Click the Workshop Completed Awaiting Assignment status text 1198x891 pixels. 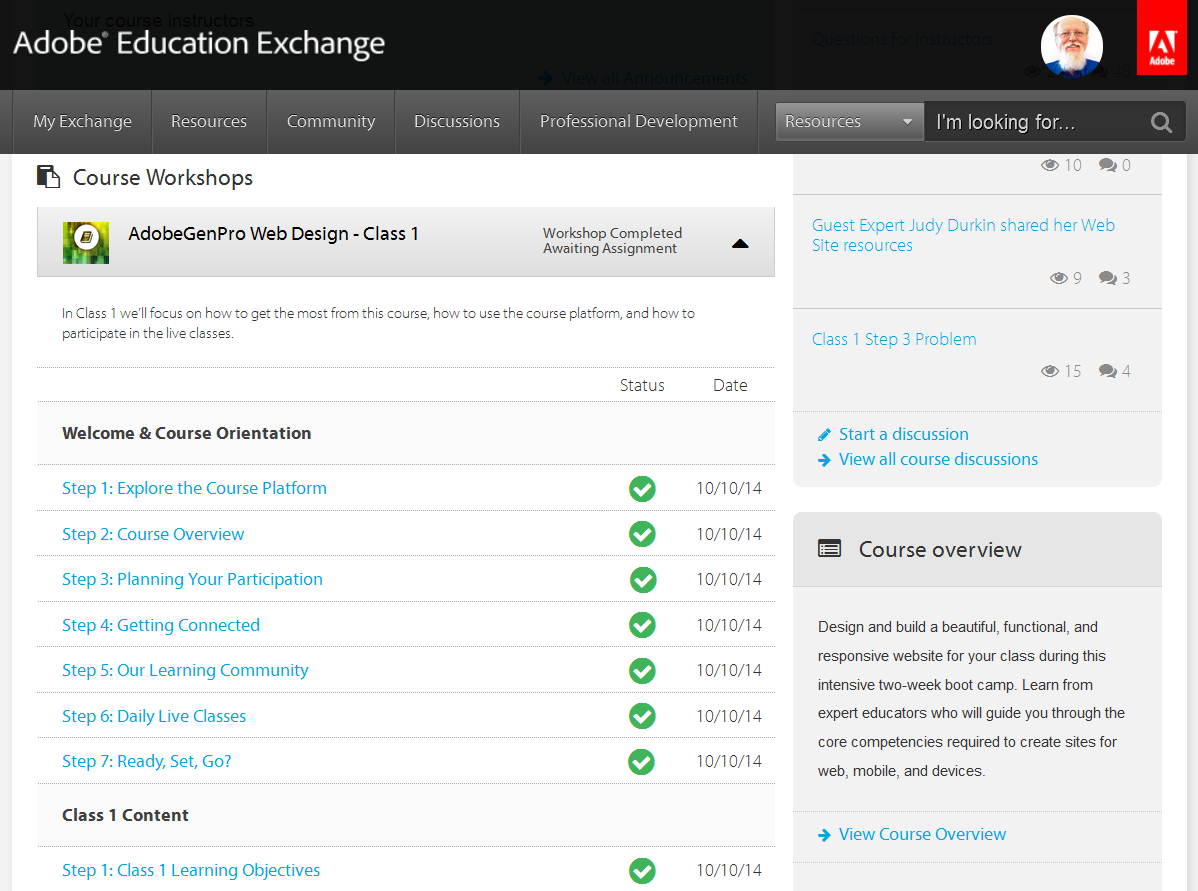(612, 241)
